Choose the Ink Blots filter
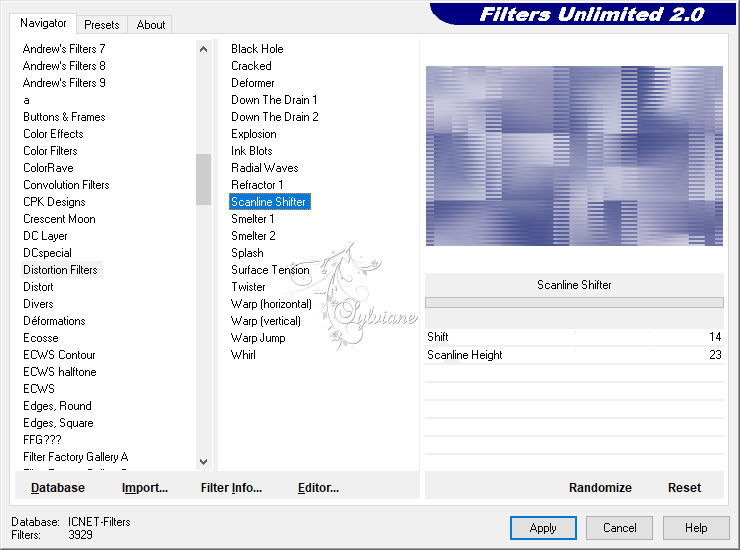 252,151
